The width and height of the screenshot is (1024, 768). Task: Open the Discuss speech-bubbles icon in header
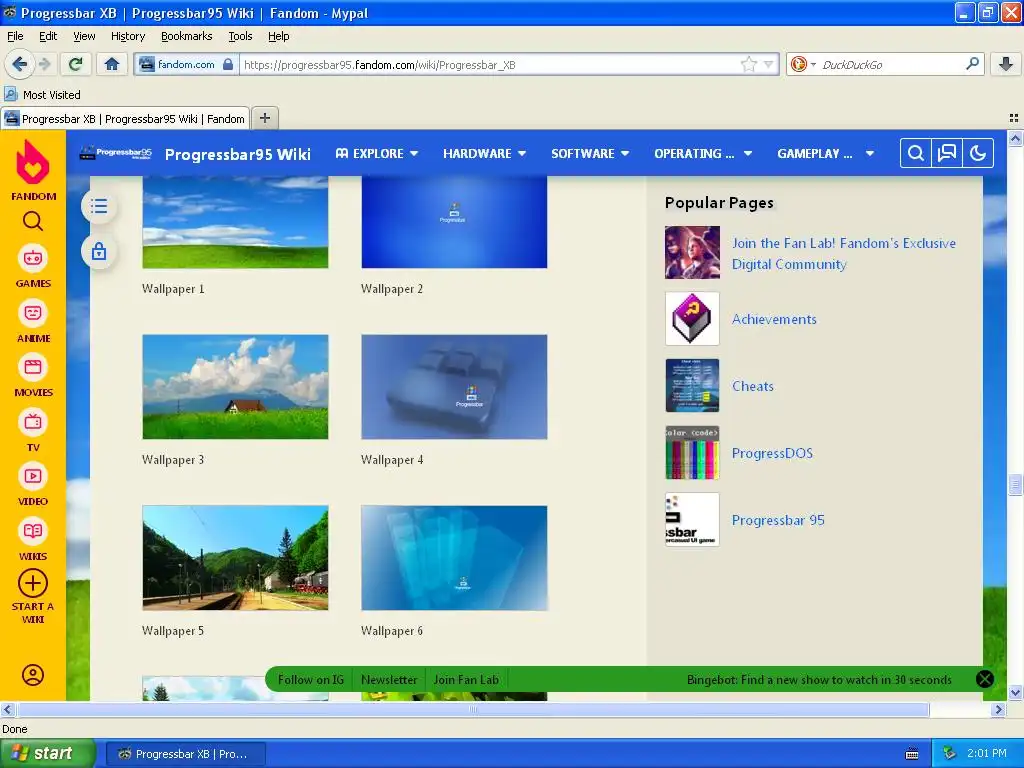click(946, 153)
